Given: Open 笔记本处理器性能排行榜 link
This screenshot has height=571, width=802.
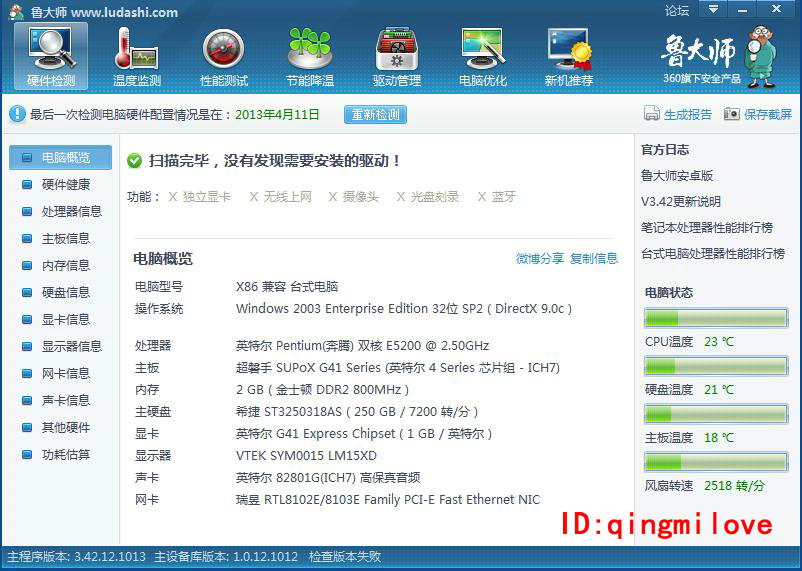Looking at the screenshot, I should coord(707,228).
